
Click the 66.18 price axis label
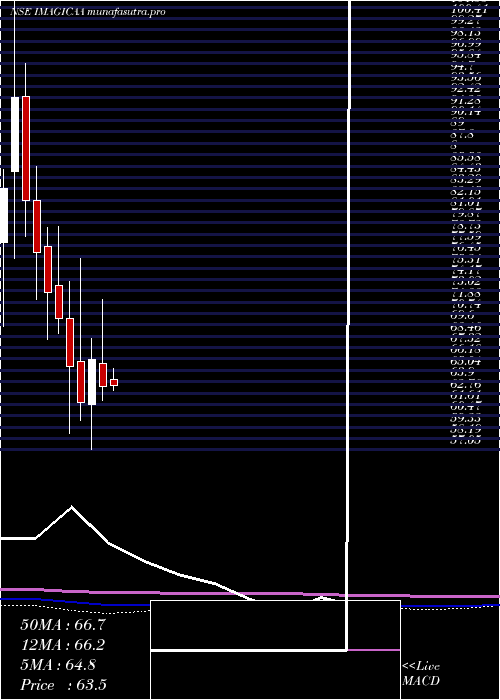coord(466,350)
